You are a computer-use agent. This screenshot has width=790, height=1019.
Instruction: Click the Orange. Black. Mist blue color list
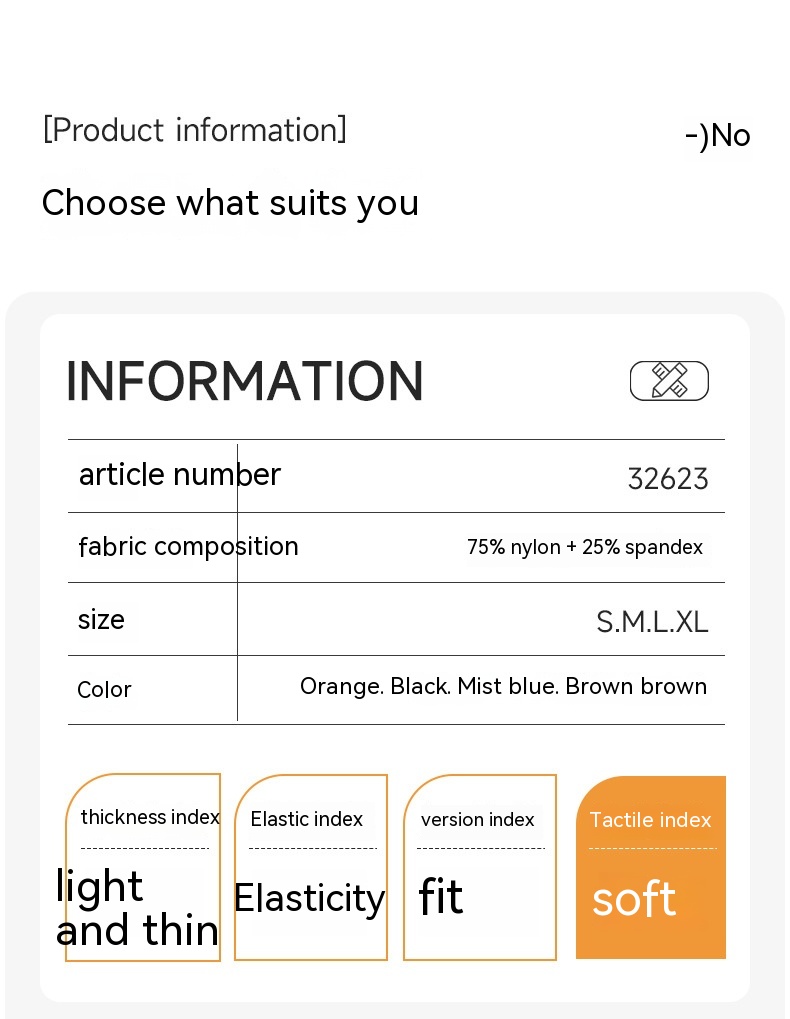(503, 687)
